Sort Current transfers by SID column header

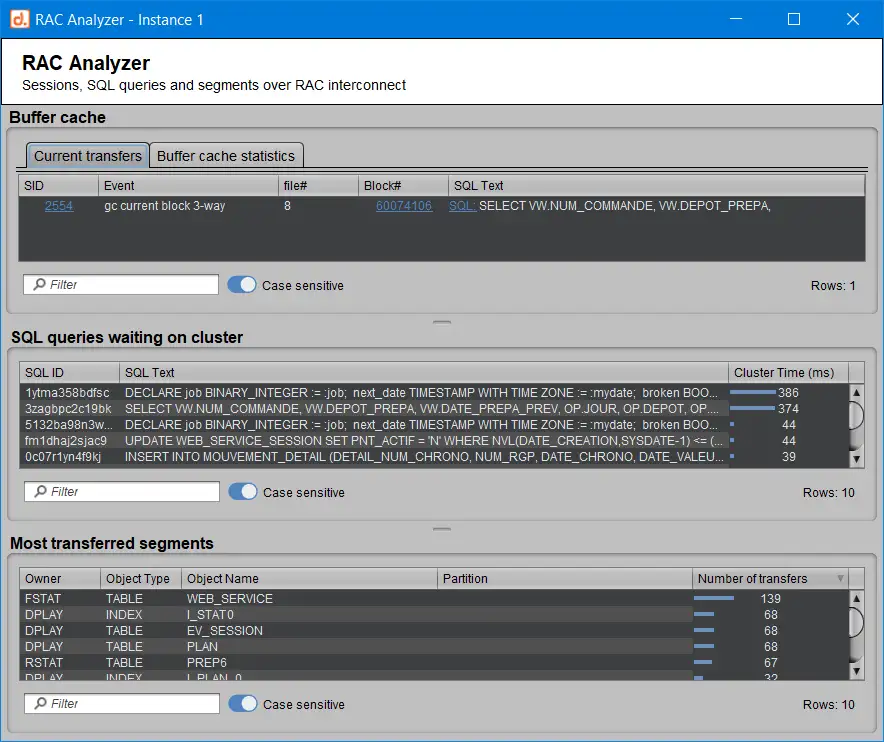tap(59, 186)
